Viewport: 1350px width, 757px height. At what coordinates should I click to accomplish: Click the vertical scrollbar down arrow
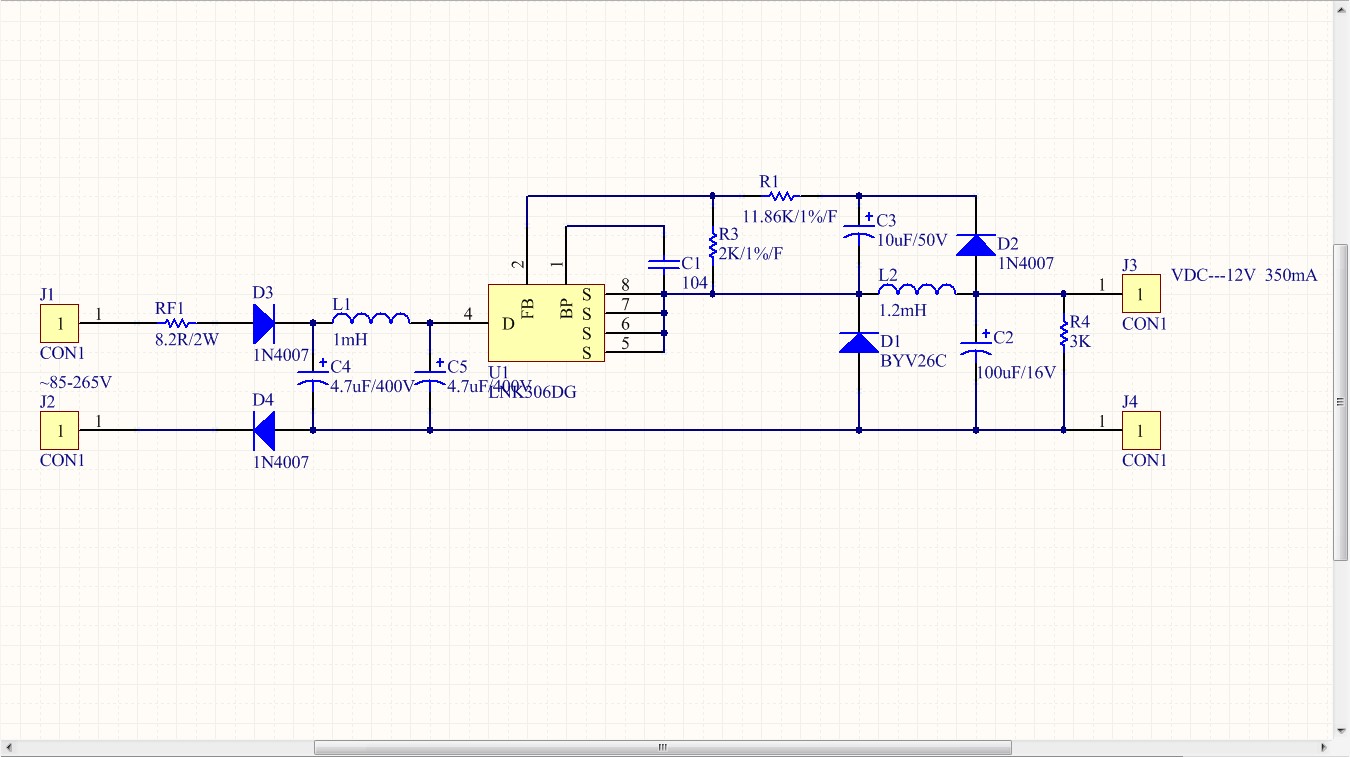pos(1342,732)
